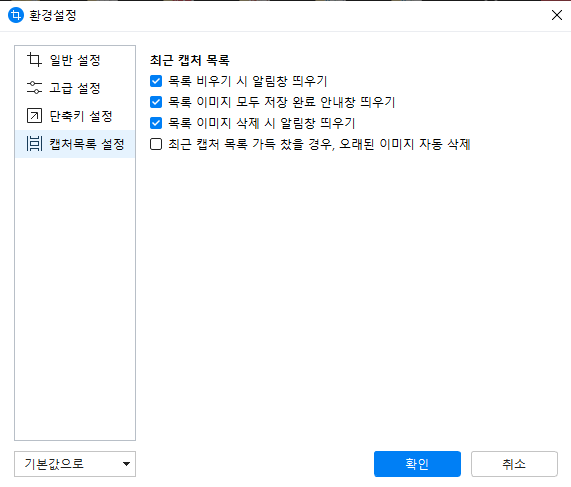Toggle 목록 이미지 모두 저장 완료 안내창 checkbox
571x487 pixels.
click(x=156, y=102)
